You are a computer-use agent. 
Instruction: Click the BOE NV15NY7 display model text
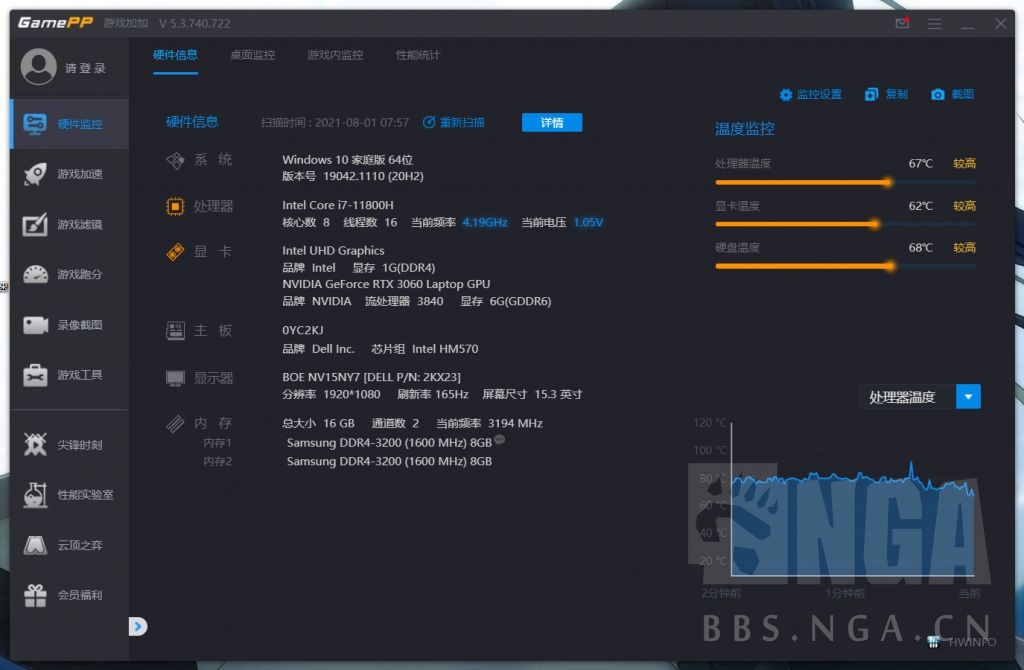click(x=371, y=377)
